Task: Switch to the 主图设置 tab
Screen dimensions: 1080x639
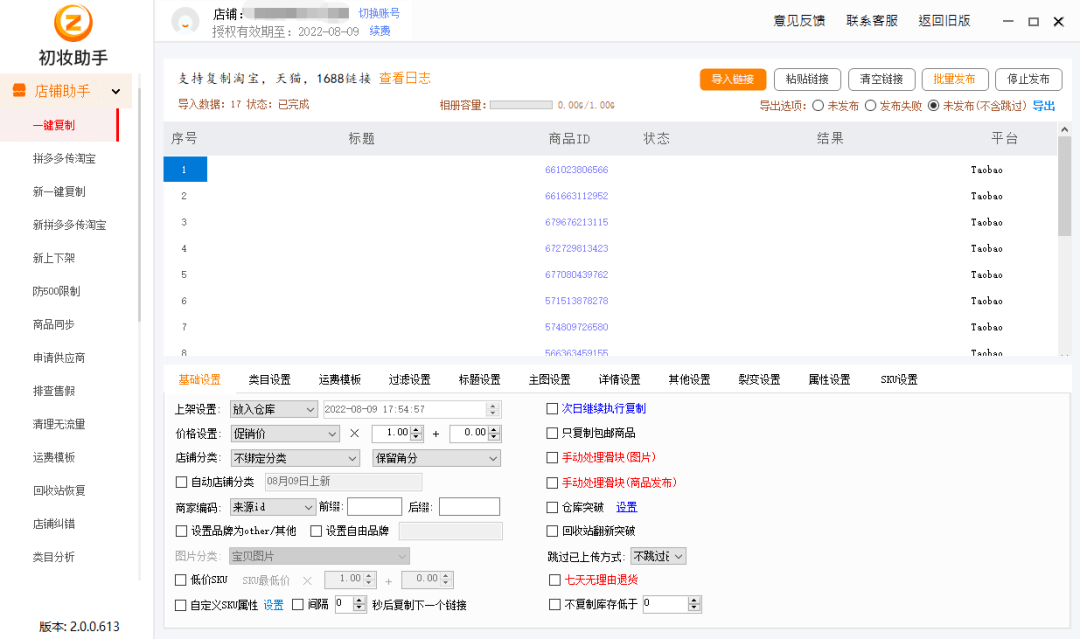Action: coord(549,379)
